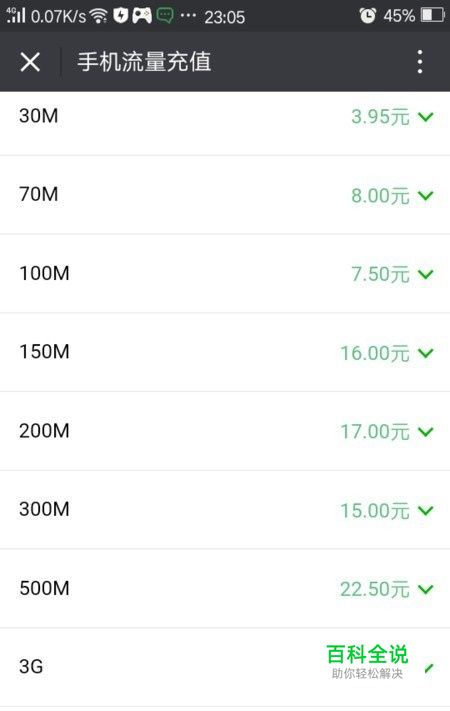
Task: Expand the 16.00元 chevron for 150M
Action: (426, 353)
